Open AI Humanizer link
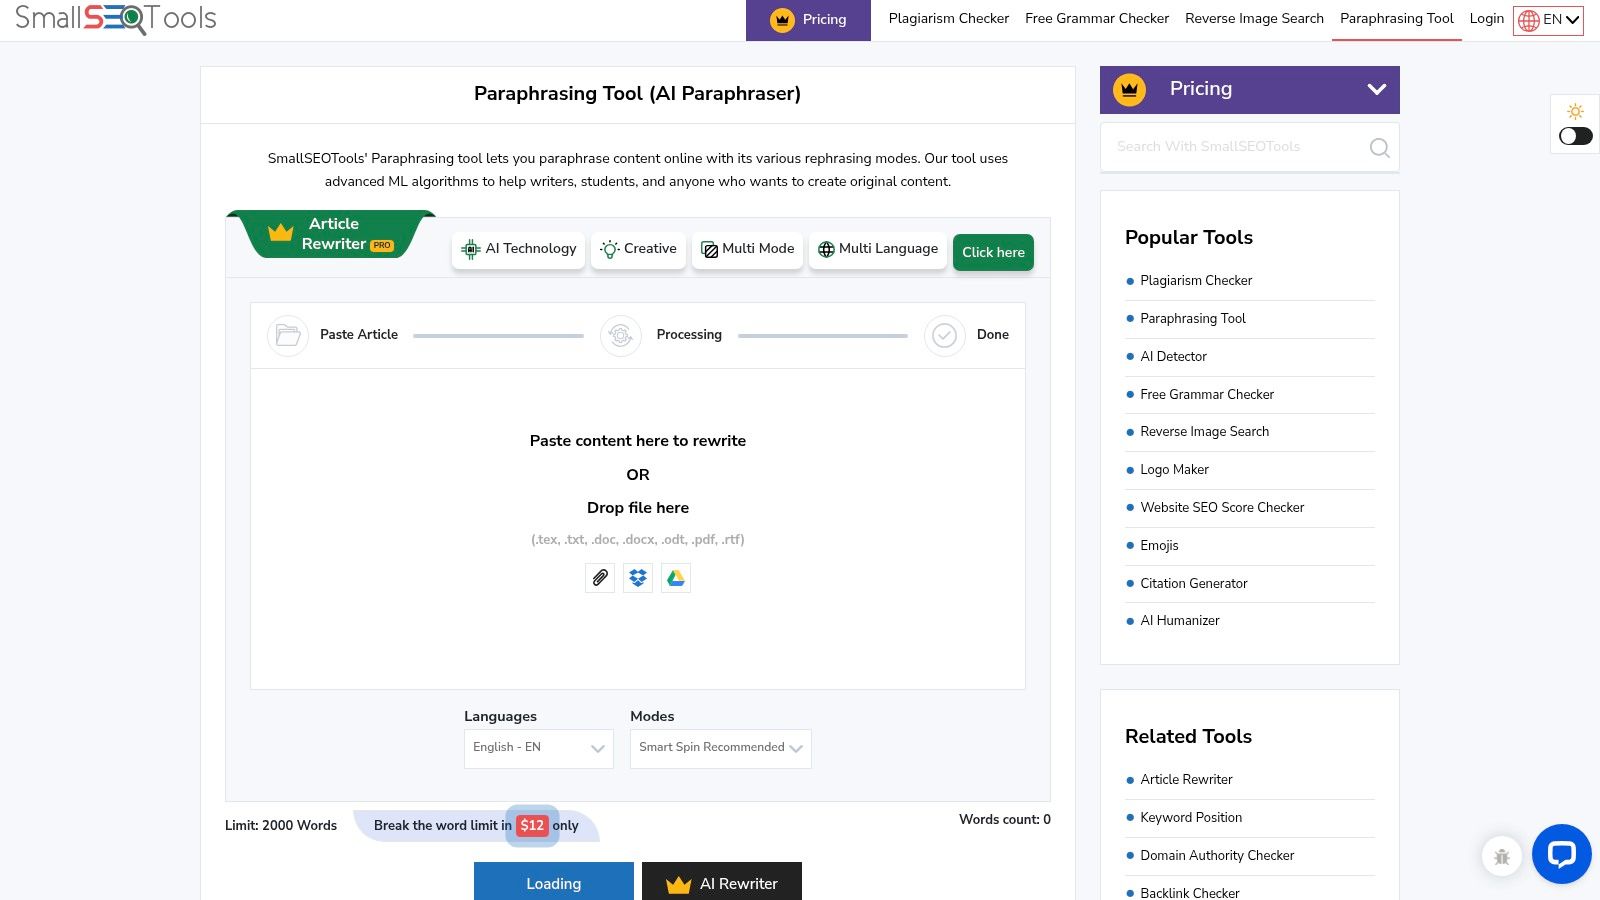 [x=1180, y=621]
